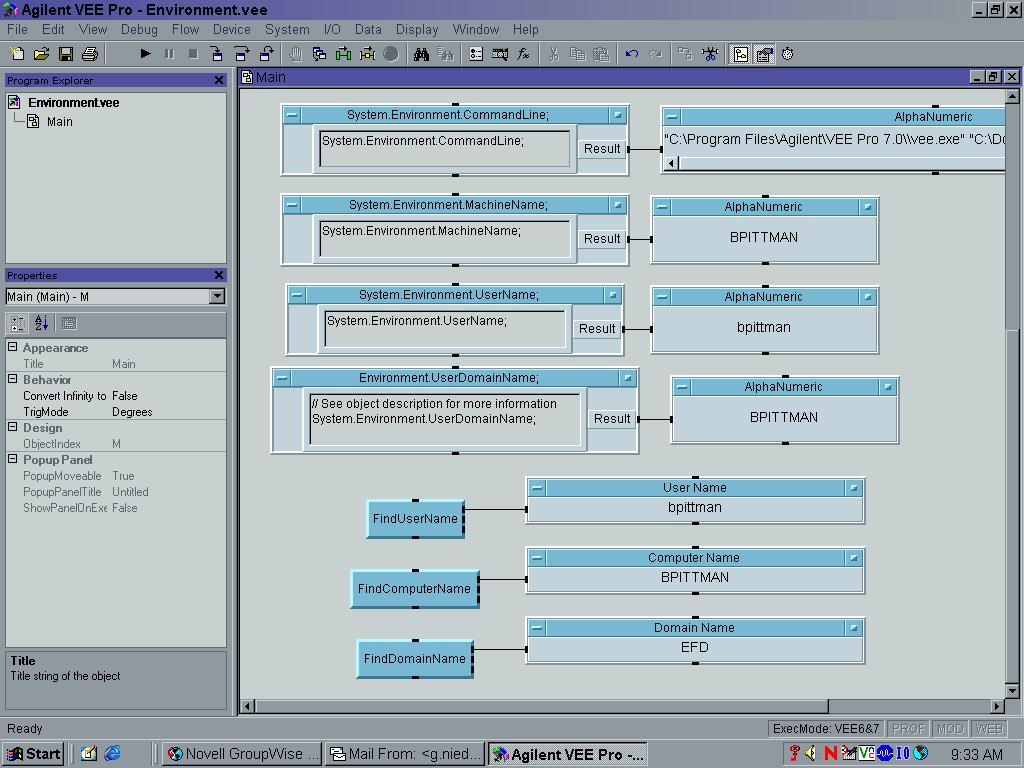This screenshot has height=768, width=1024.
Task: Open the Function & Object Browser fx icon
Action: point(523,54)
